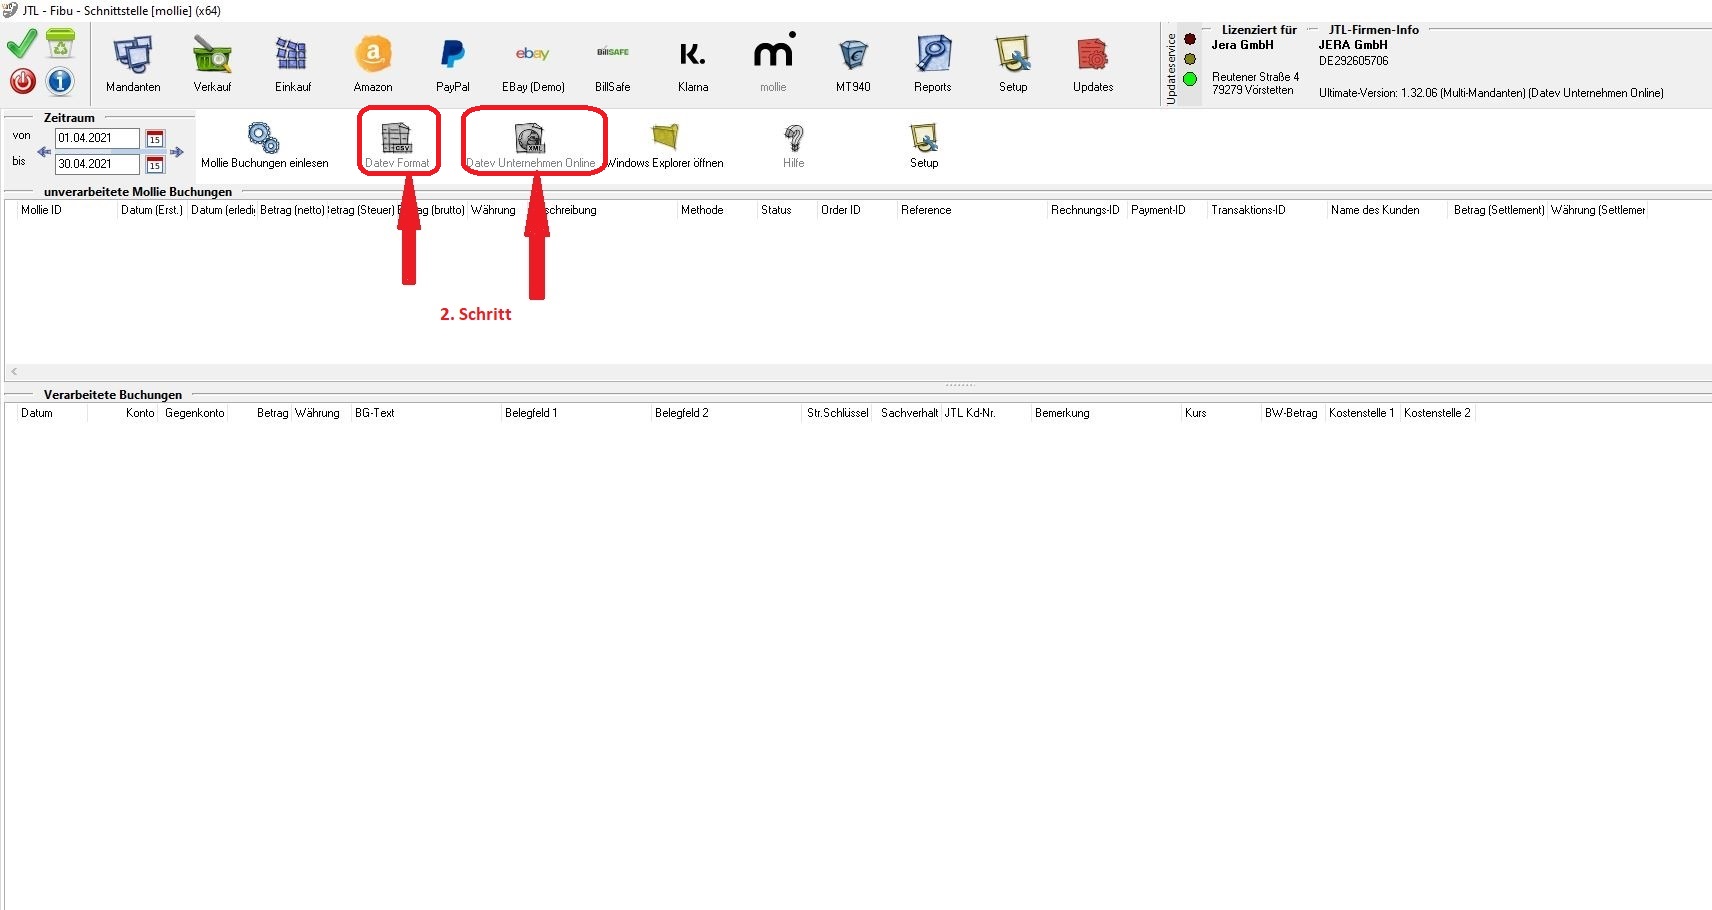This screenshot has height=910, width=1712.
Task: Sort by Mollie ID column header
Action: click(41, 210)
